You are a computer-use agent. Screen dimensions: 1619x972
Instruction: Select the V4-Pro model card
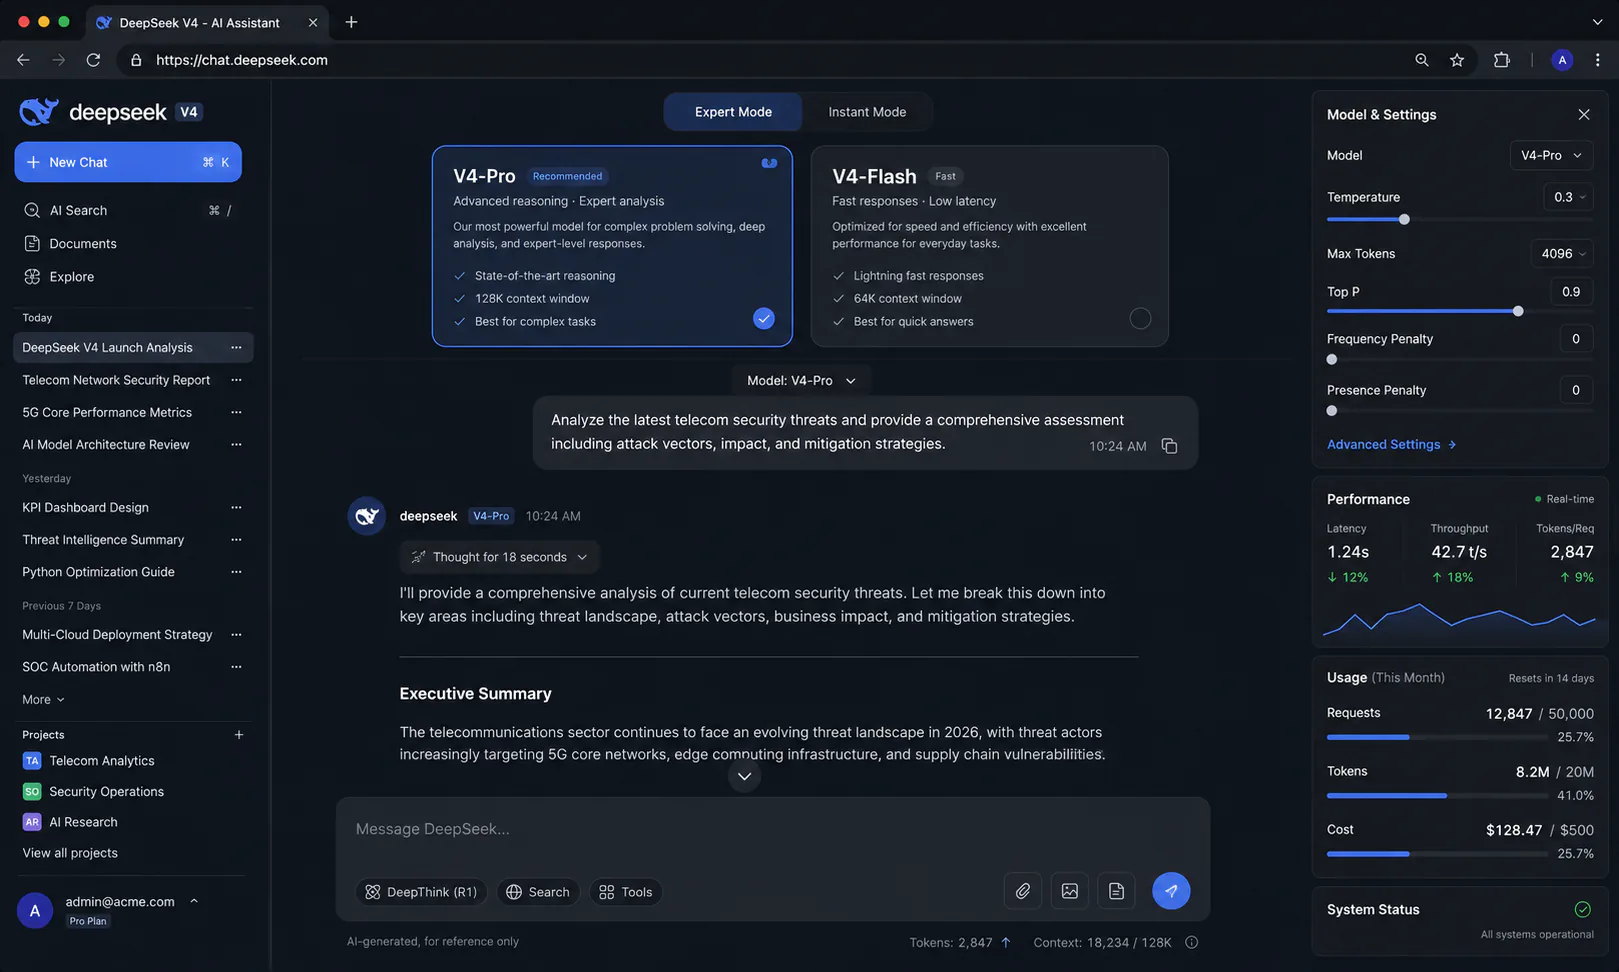tap(612, 246)
